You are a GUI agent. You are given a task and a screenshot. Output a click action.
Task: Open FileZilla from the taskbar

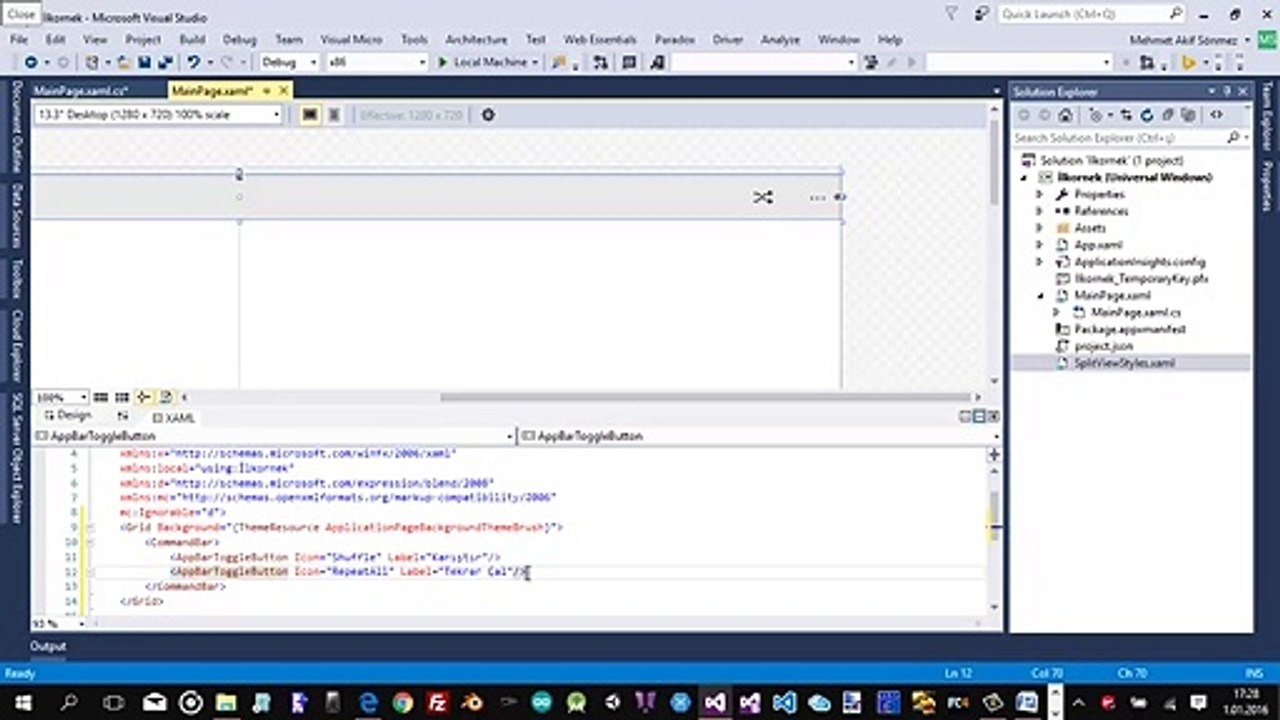(x=437, y=702)
